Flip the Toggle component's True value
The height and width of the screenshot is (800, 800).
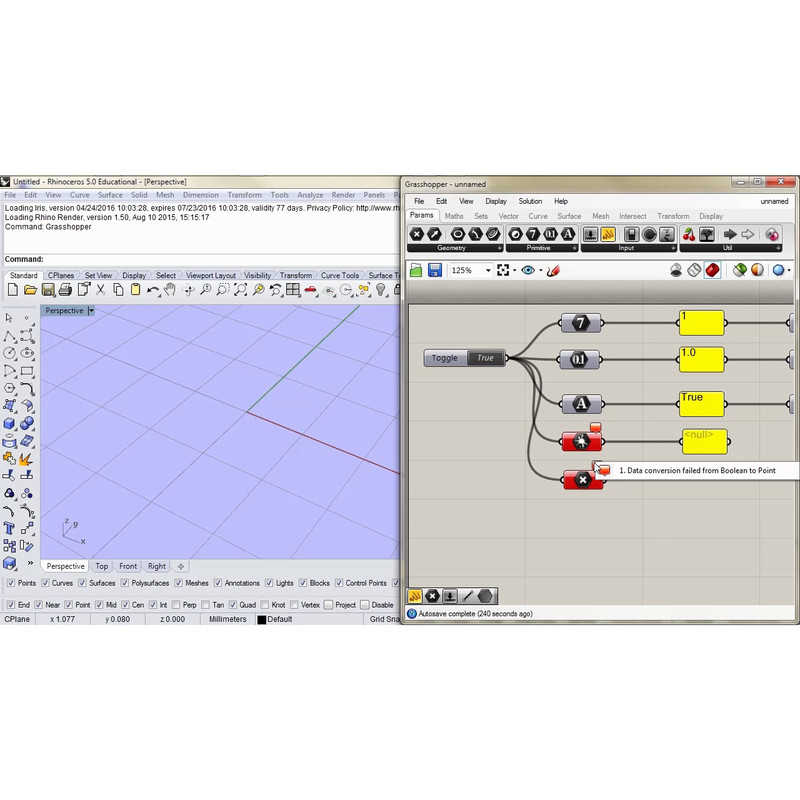click(x=485, y=358)
